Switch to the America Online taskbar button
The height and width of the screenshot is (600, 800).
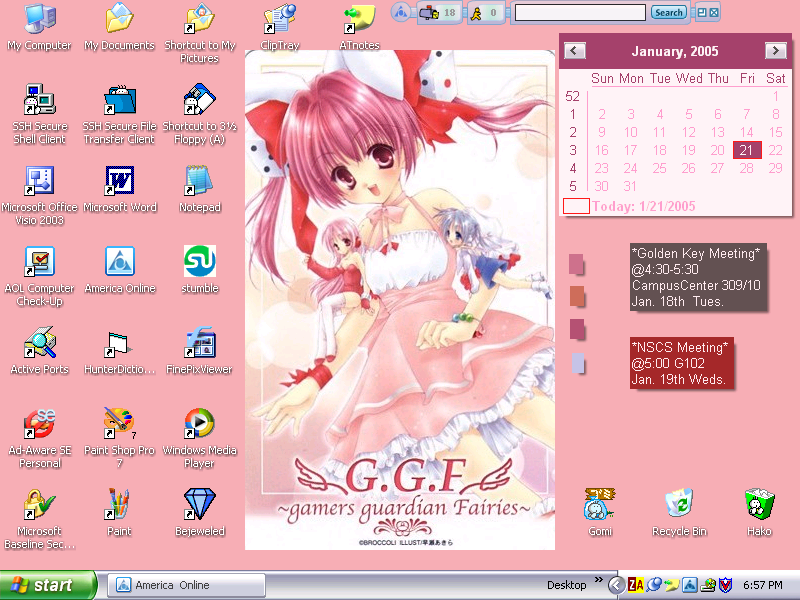coord(186,585)
